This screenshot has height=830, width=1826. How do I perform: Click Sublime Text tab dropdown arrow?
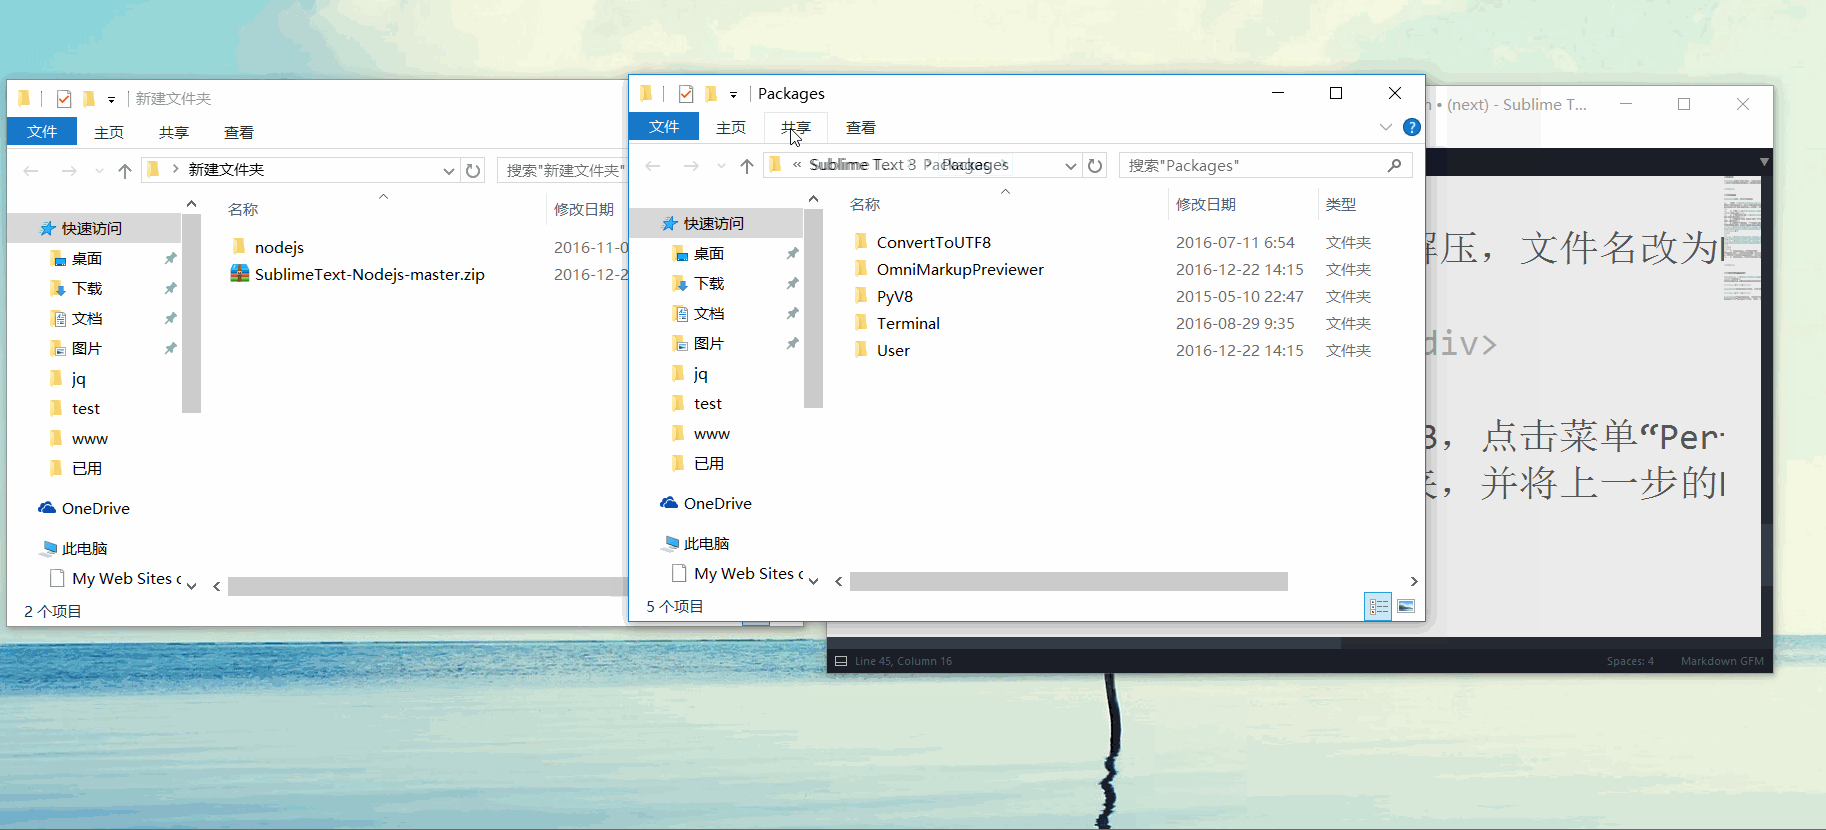coord(1764,161)
